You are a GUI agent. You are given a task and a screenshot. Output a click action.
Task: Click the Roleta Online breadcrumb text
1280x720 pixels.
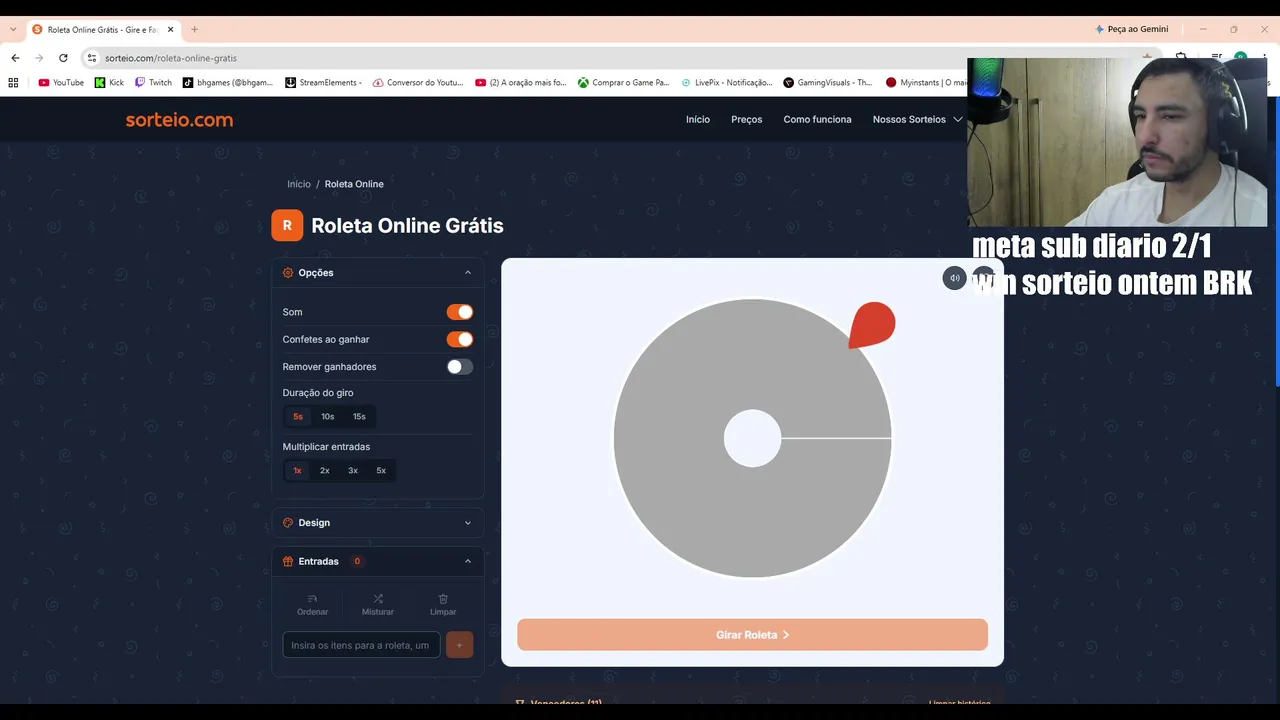tap(354, 184)
